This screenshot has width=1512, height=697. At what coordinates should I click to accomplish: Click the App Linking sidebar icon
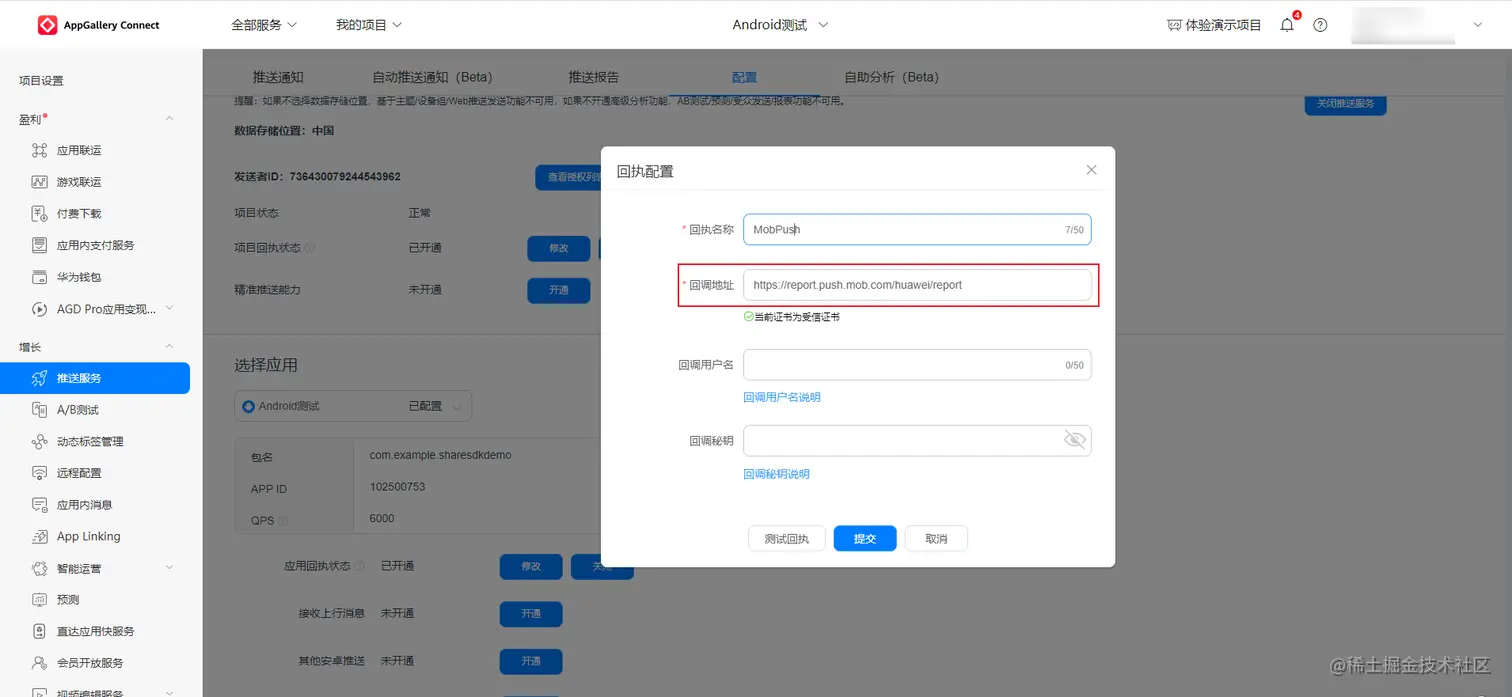39,536
